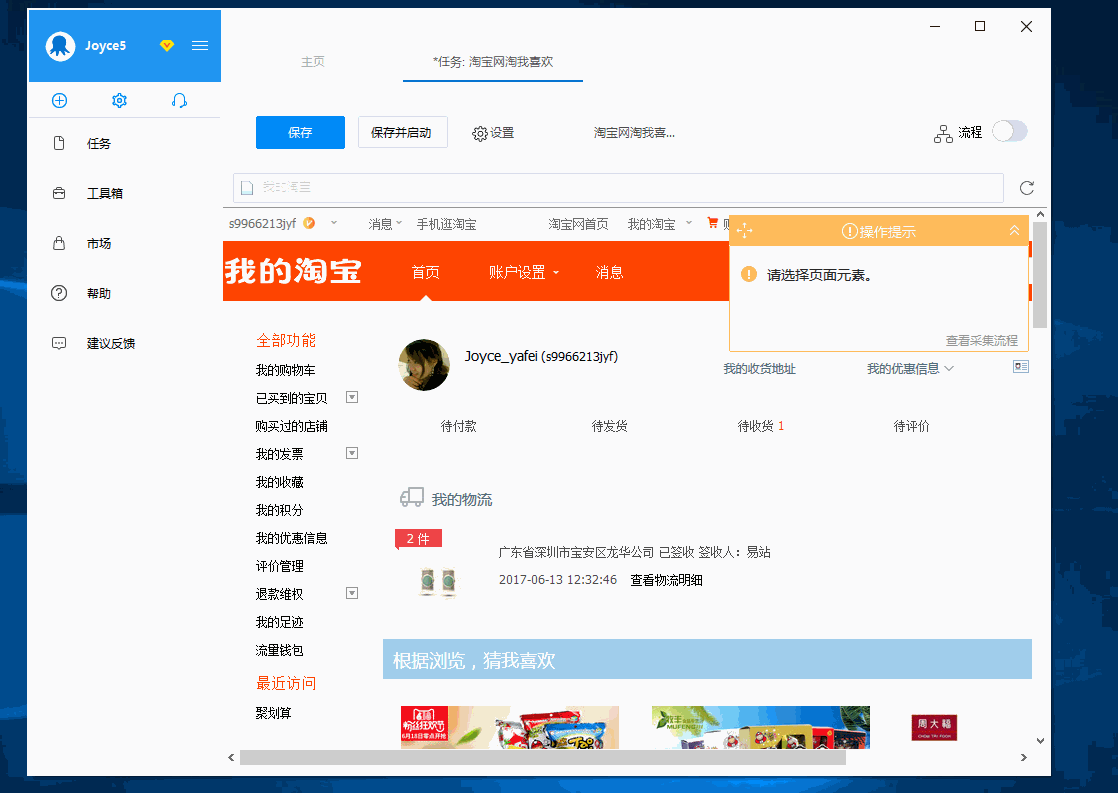
Task: Open the hamburger menu beside Joyce5
Action: tap(200, 46)
